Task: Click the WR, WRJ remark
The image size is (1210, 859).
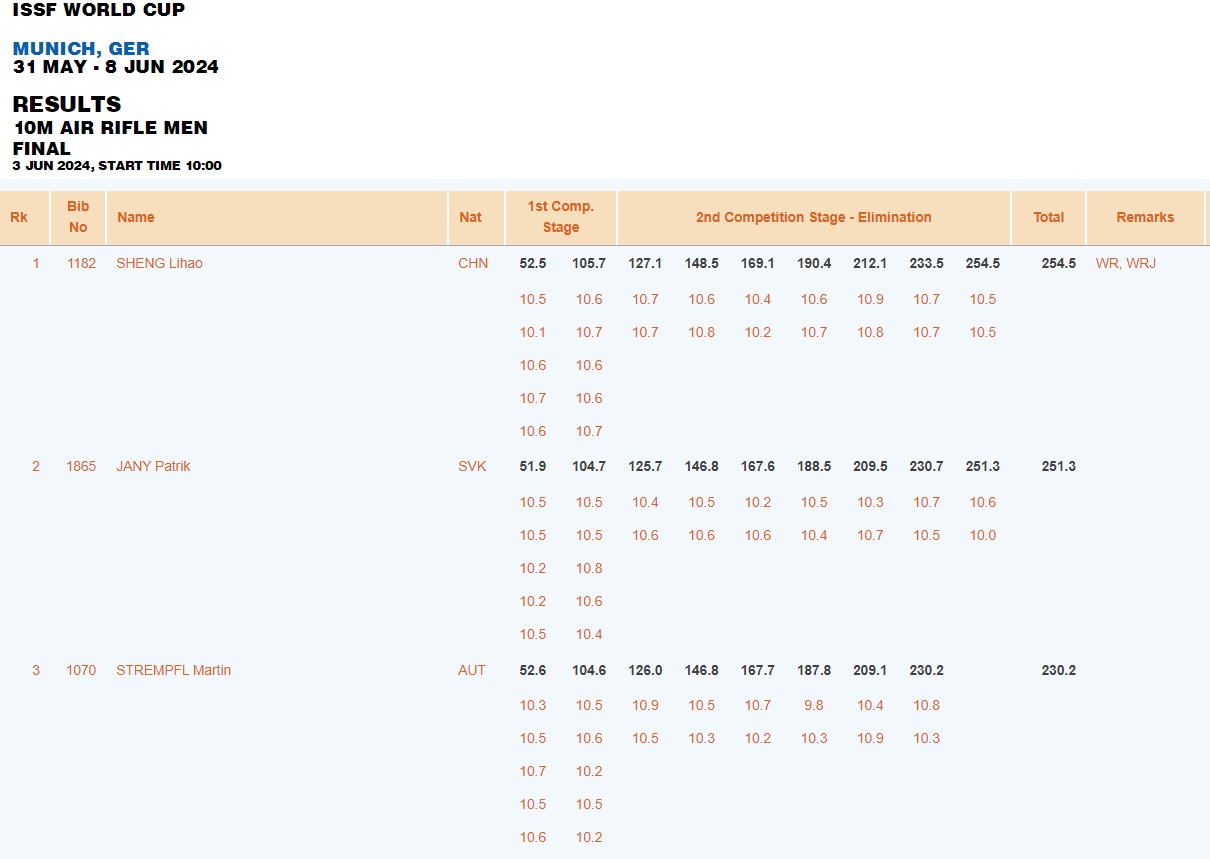Action: pyautogui.click(x=1126, y=263)
